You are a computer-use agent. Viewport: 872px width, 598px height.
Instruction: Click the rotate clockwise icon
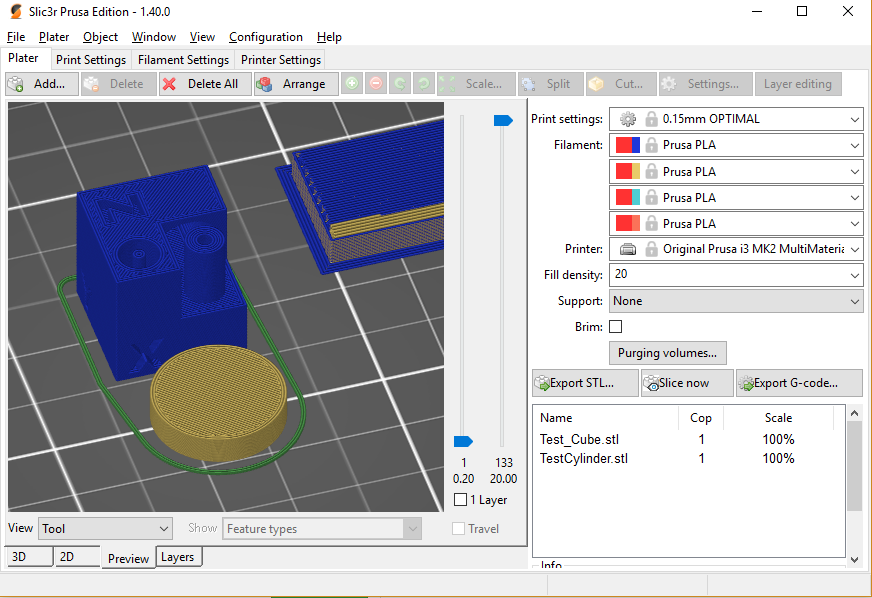pyautogui.click(x=424, y=84)
